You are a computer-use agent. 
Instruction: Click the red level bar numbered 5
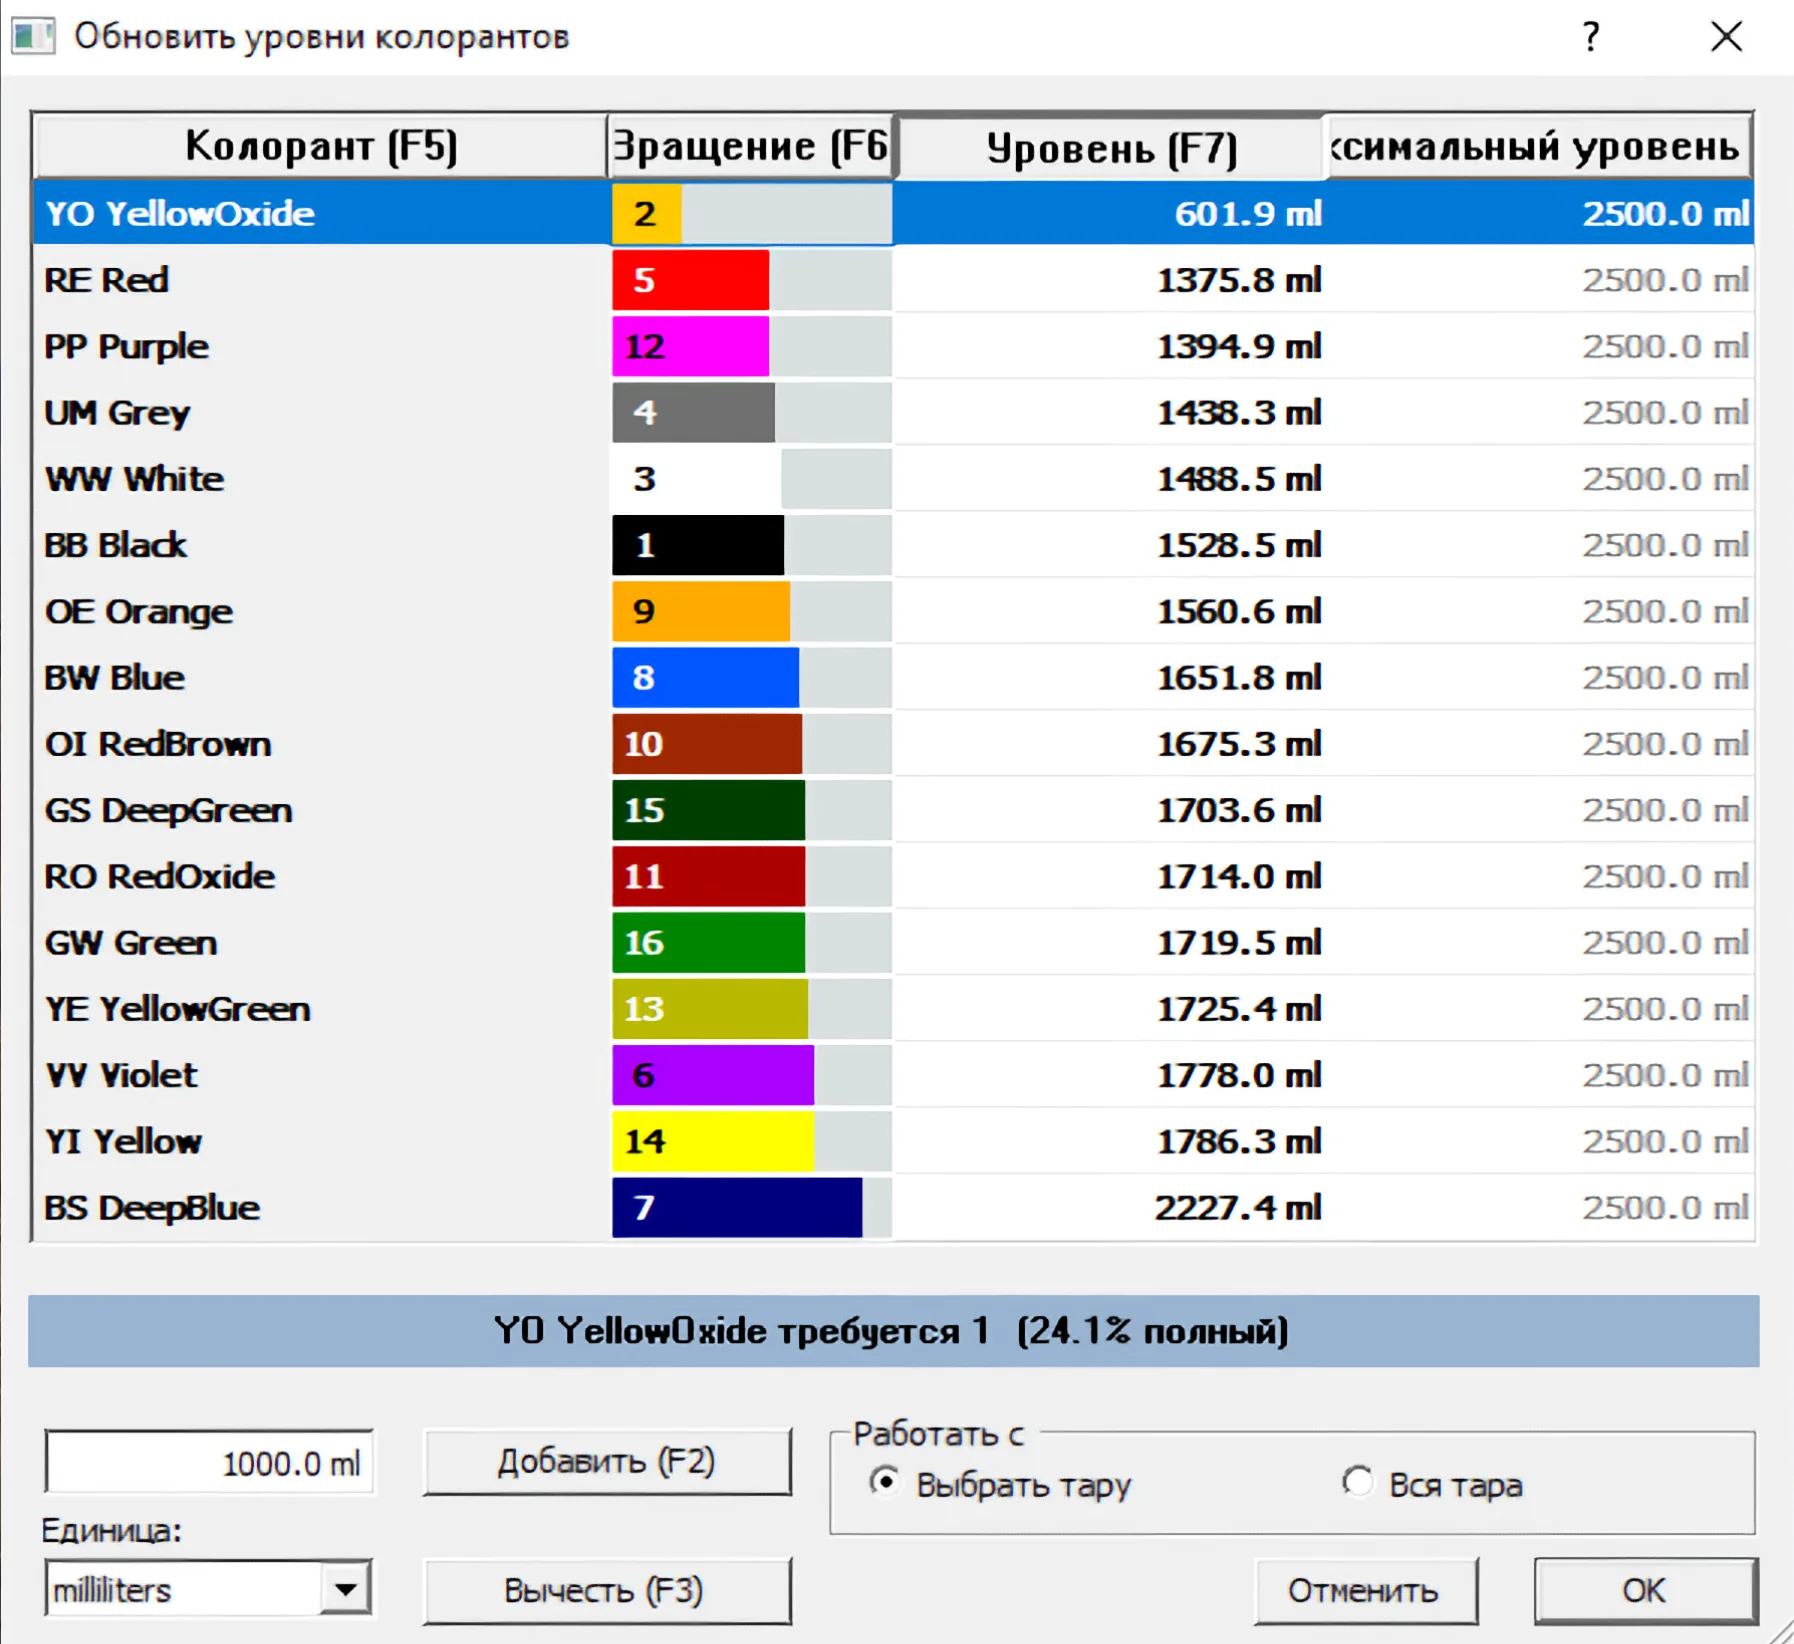tap(691, 280)
